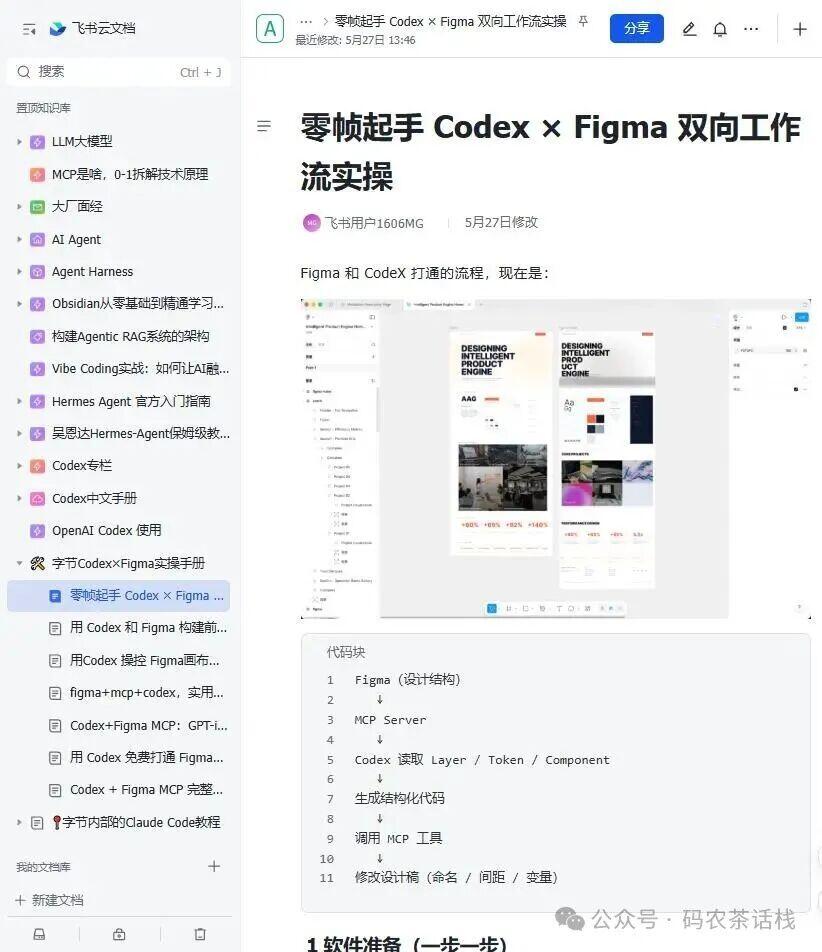Click the plus icon in the header
This screenshot has width=822, height=952.
(800, 29)
